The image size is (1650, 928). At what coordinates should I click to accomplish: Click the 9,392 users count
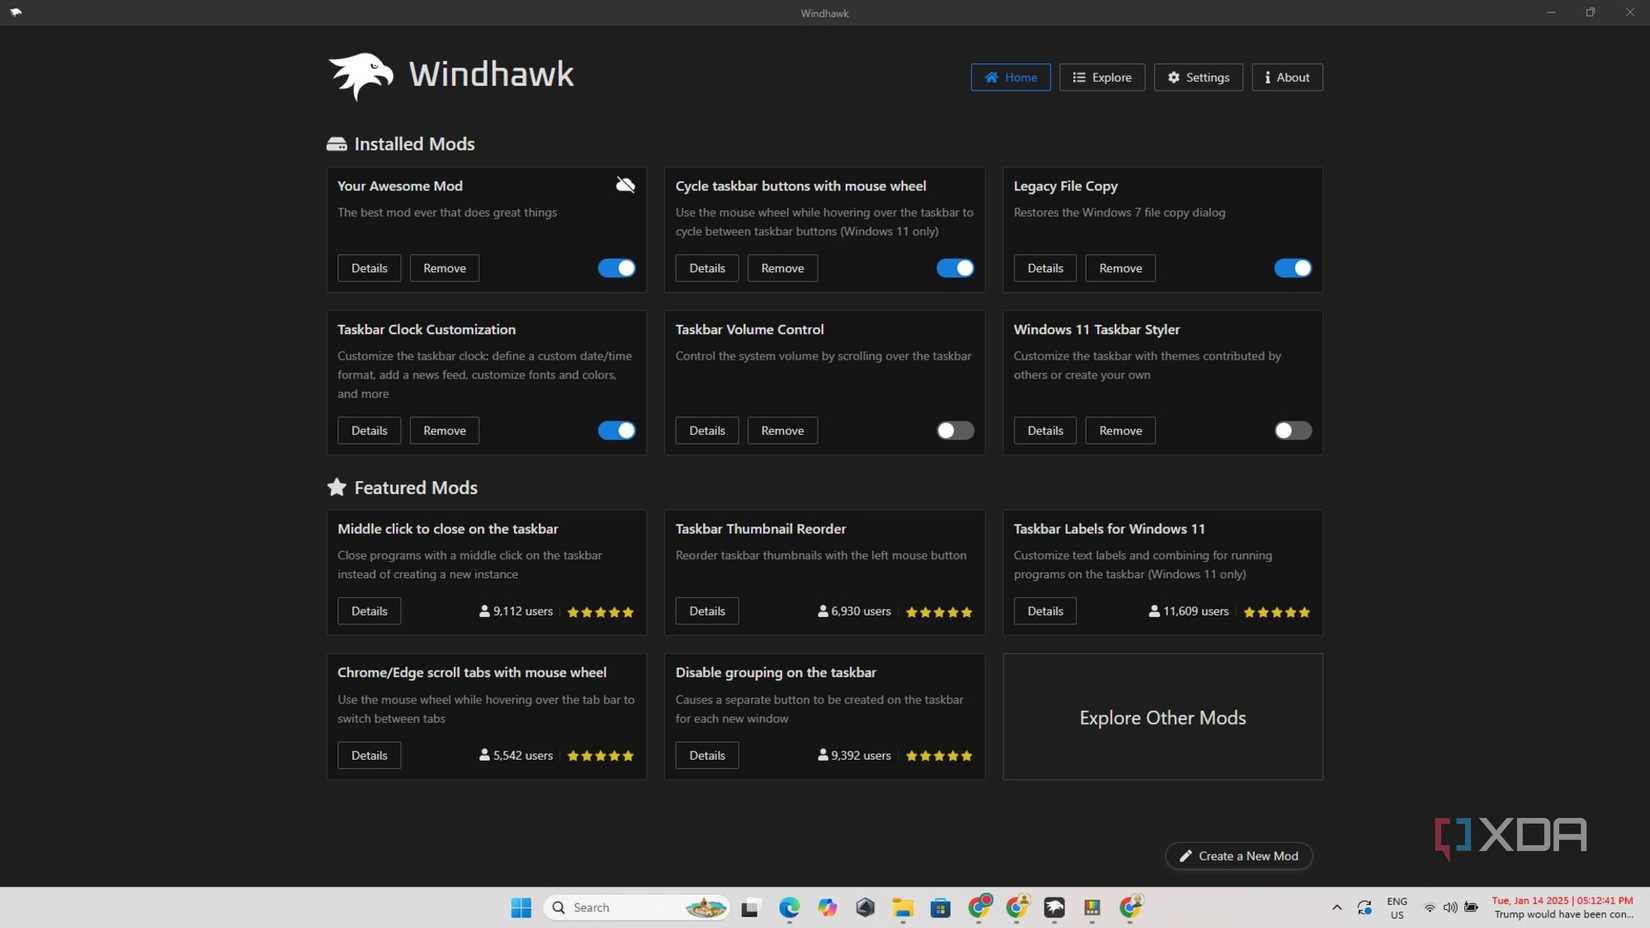click(854, 755)
